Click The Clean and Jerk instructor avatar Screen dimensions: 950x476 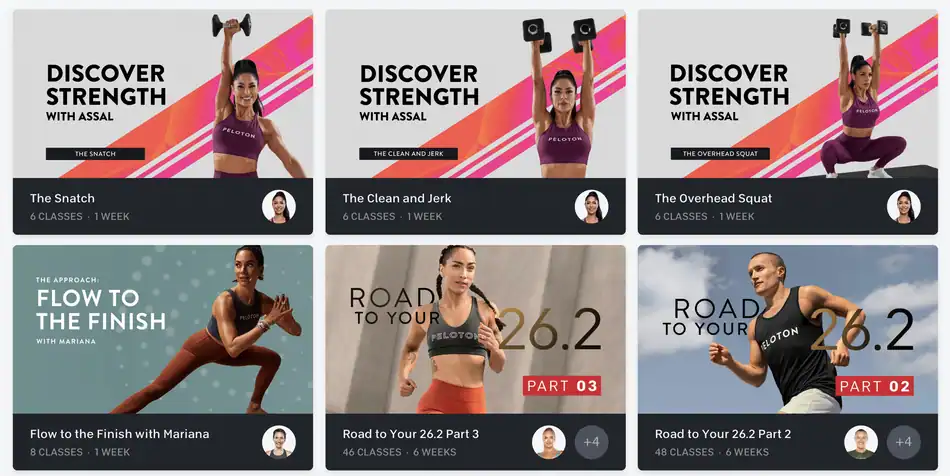click(591, 207)
